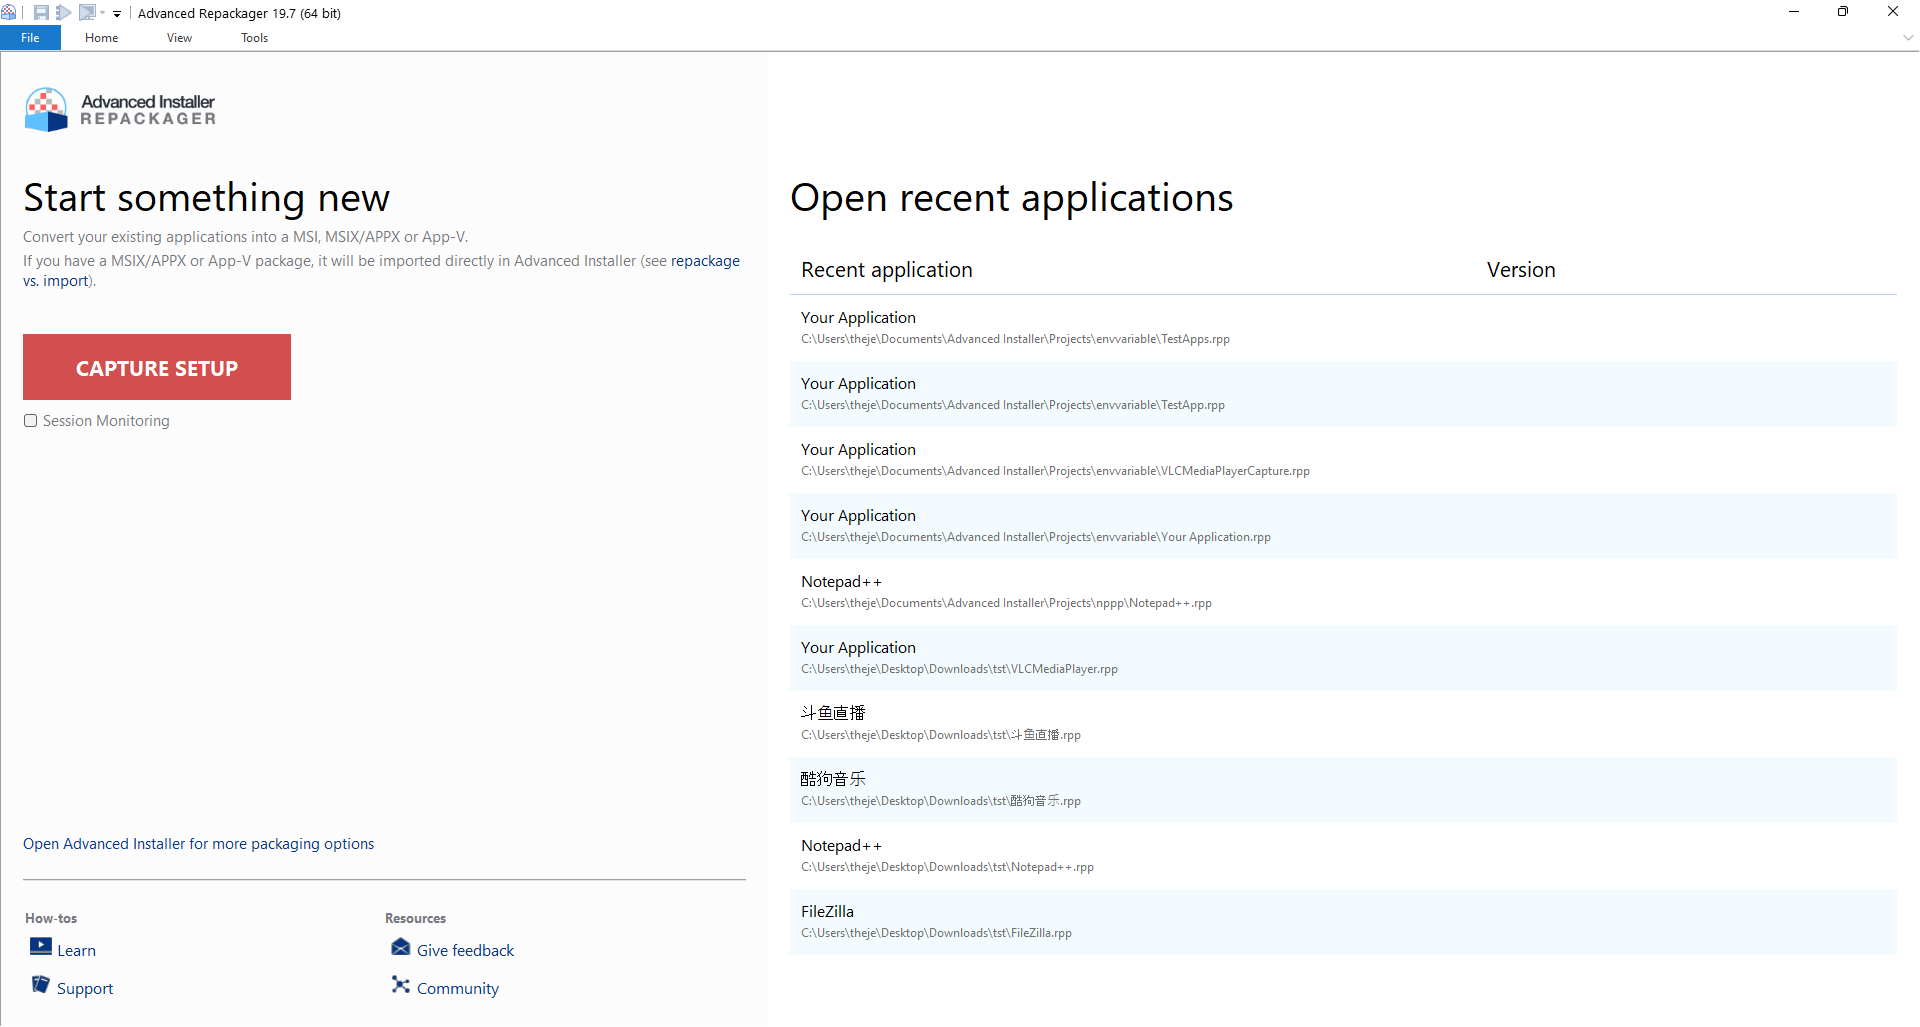This screenshot has height=1027, width=1920.
Task: Open the Give feedback link
Action: coord(465,951)
